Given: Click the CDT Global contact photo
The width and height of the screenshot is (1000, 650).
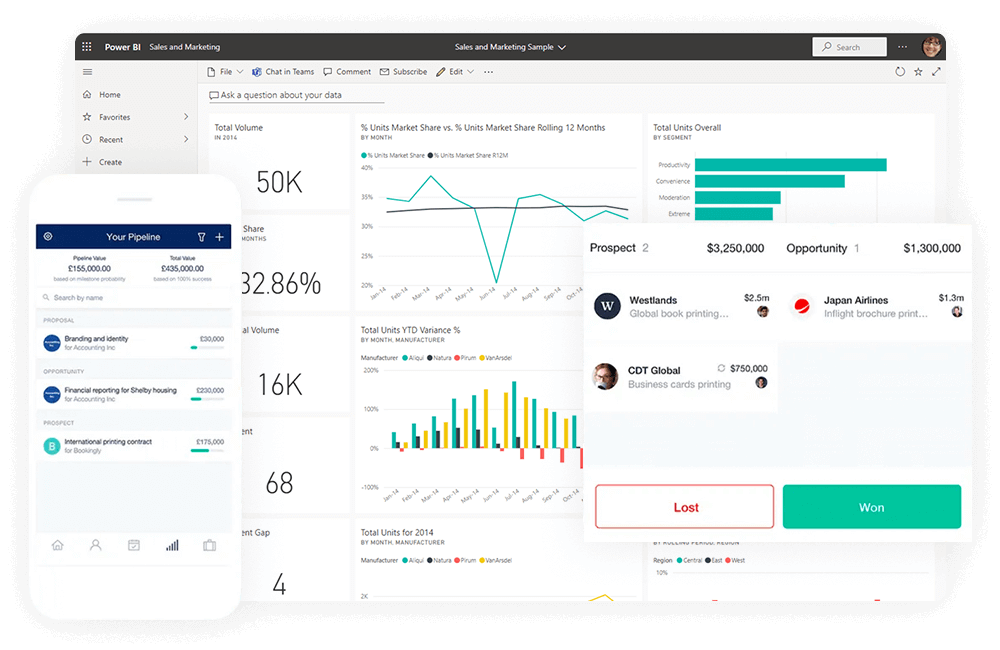Looking at the screenshot, I should (x=605, y=376).
